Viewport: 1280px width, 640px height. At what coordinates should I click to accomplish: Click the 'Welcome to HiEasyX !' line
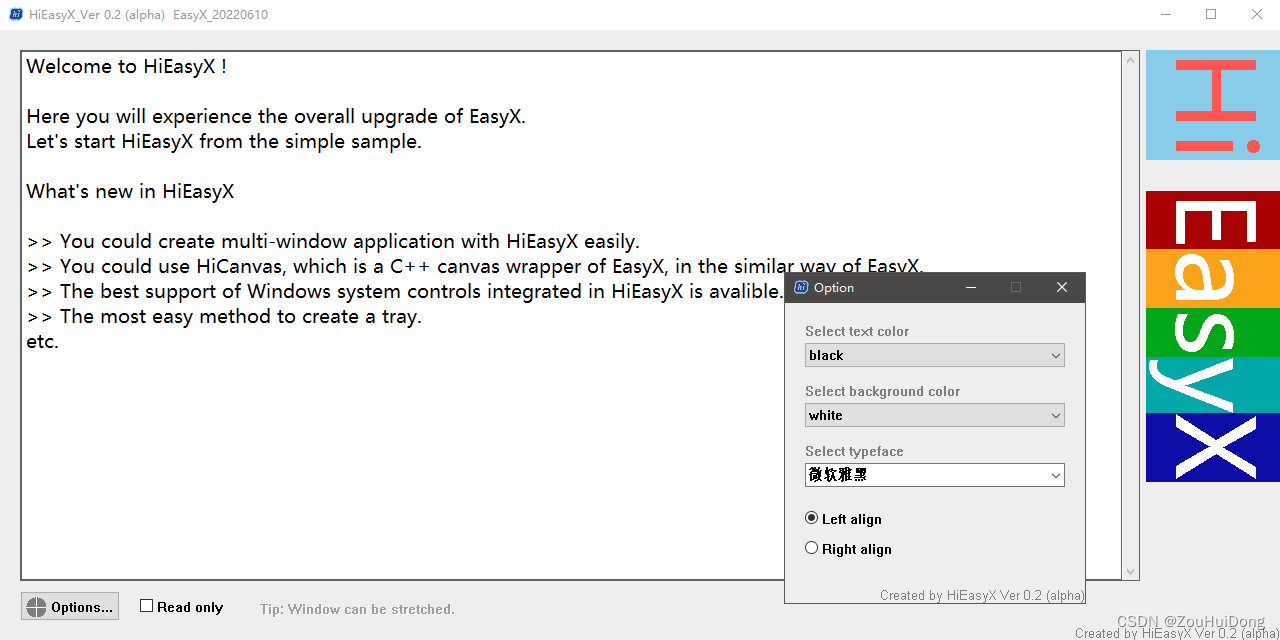[x=126, y=67]
